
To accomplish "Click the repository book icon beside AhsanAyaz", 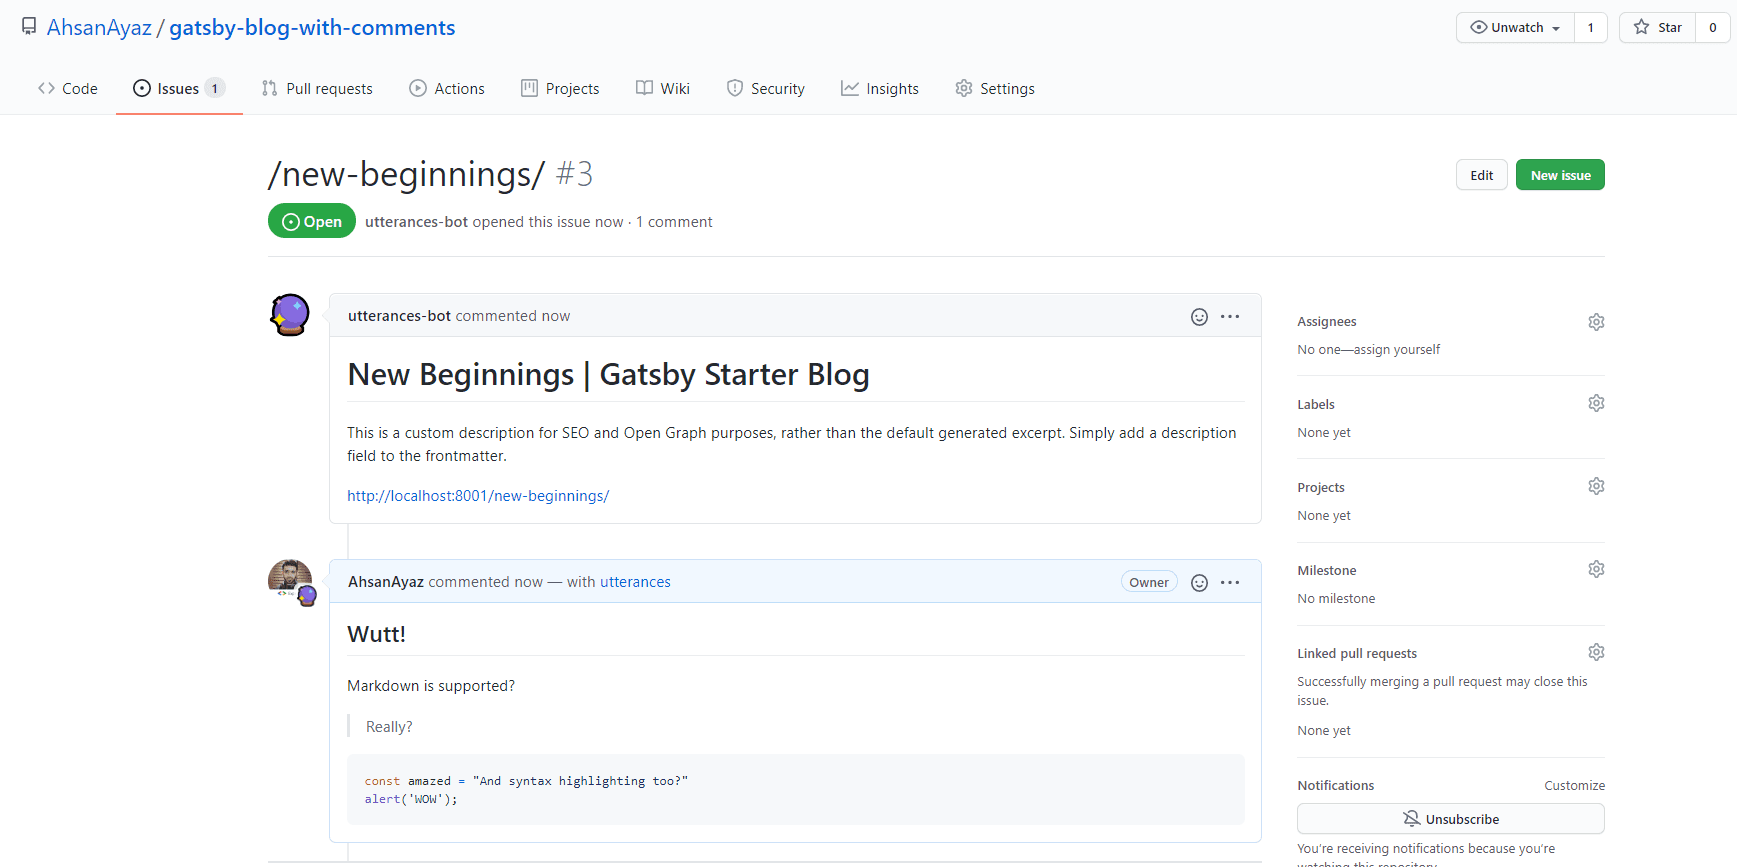I will coord(29,27).
